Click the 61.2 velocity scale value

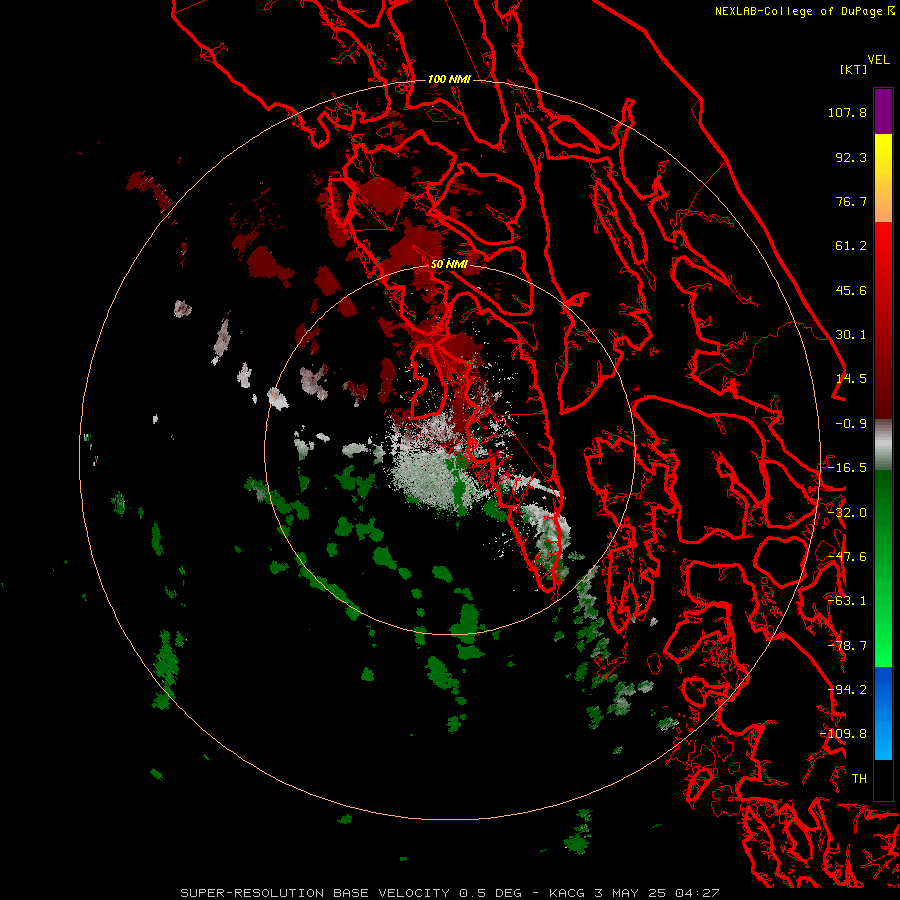[x=851, y=246]
